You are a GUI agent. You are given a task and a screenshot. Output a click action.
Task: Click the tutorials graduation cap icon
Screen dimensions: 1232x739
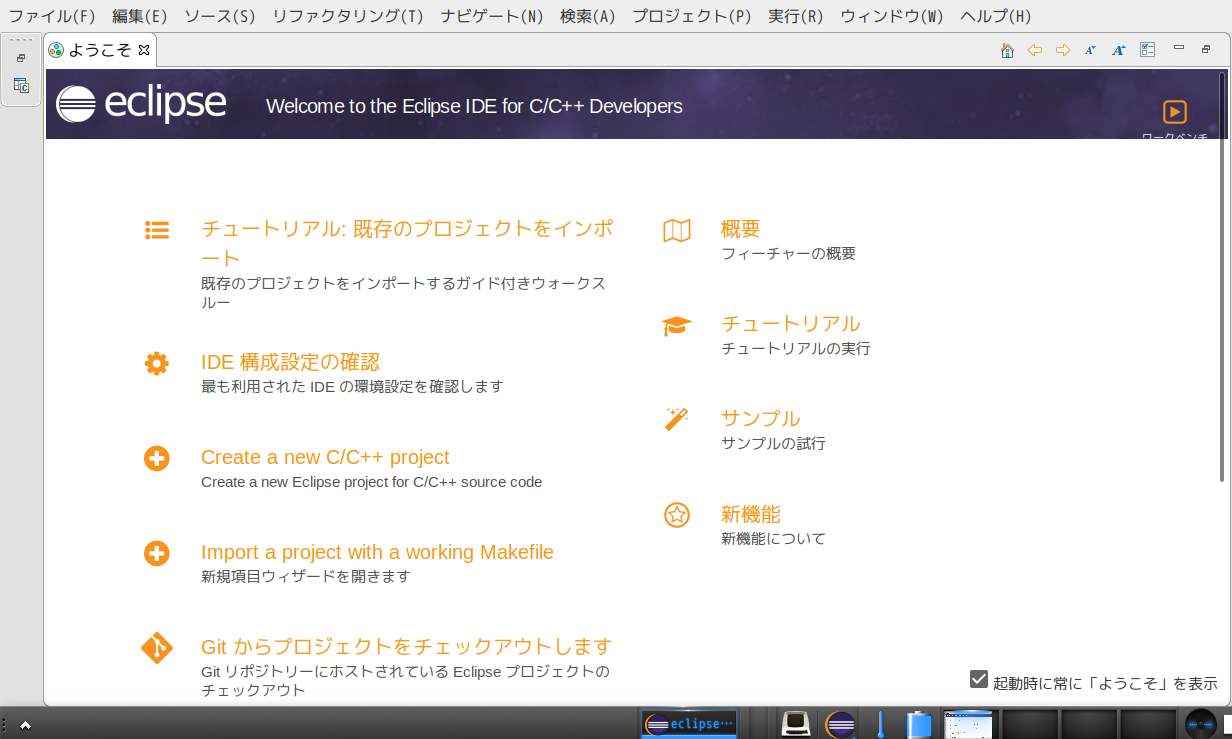click(x=677, y=326)
